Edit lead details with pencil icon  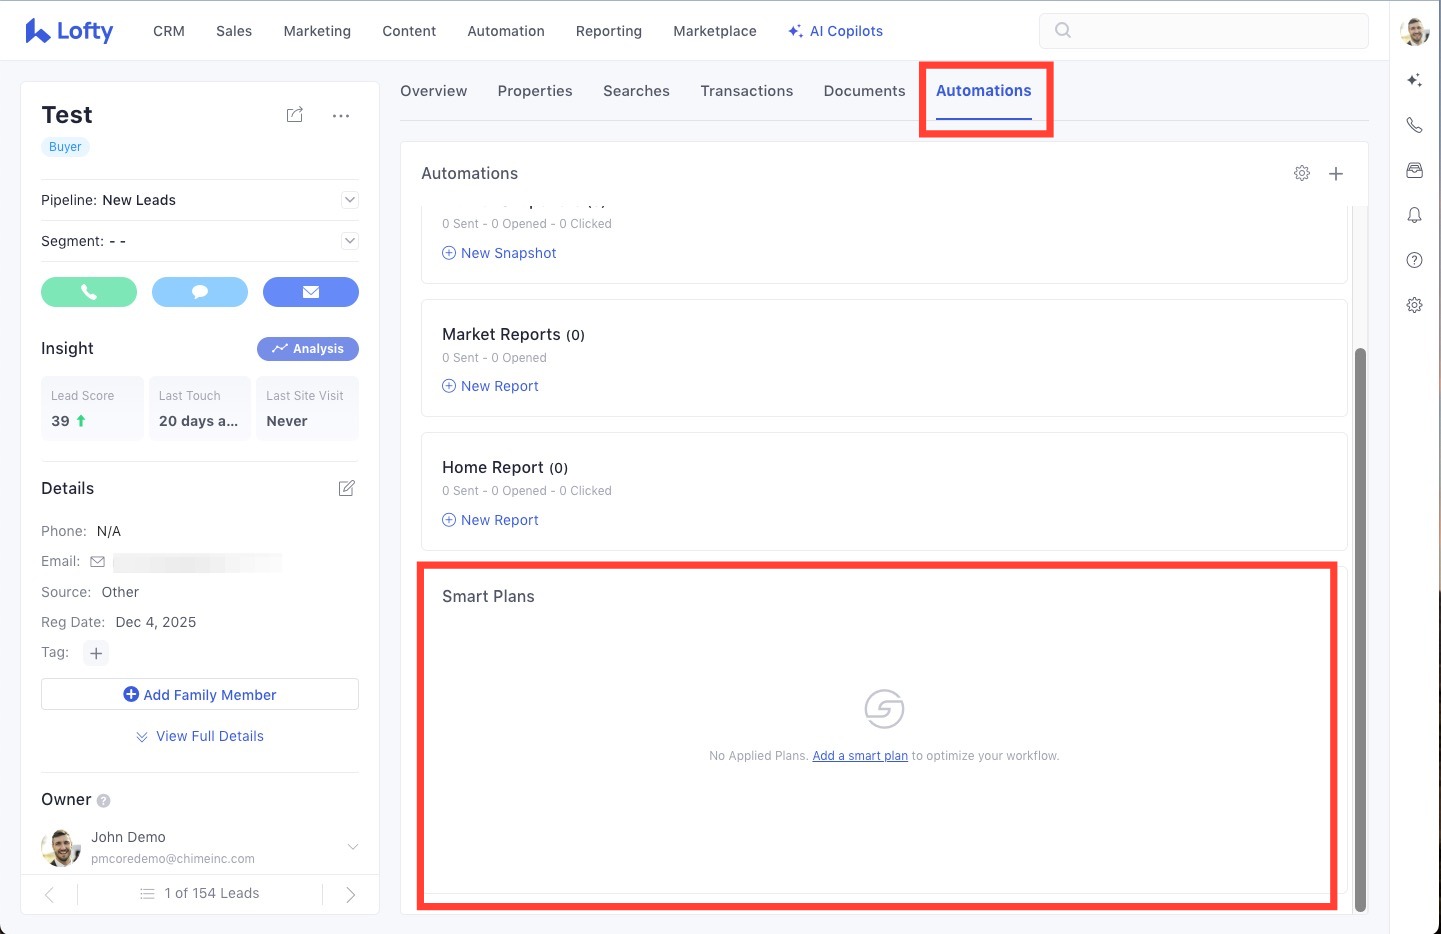click(x=347, y=488)
